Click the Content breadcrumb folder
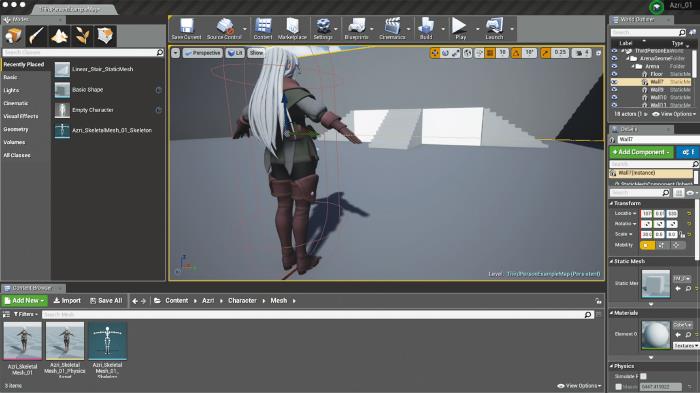 pos(177,301)
